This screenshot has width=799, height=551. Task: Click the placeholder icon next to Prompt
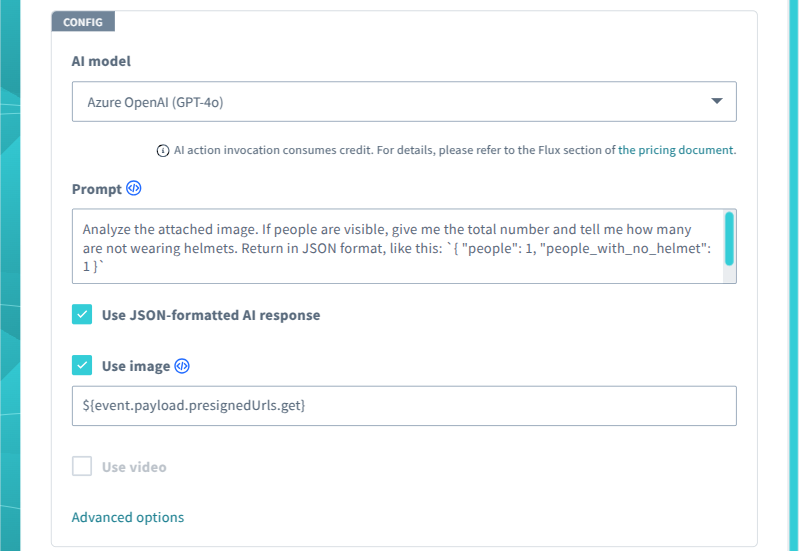[x=134, y=189]
